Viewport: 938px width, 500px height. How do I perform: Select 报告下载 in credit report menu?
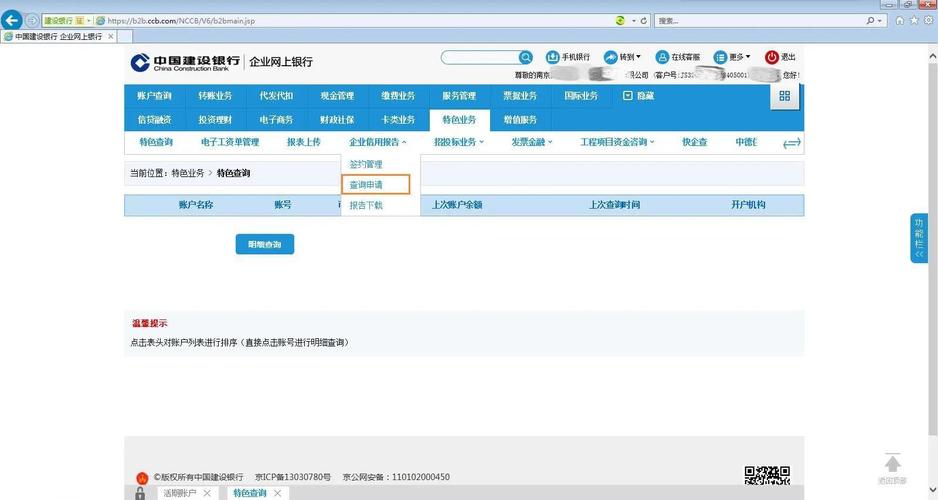366,206
